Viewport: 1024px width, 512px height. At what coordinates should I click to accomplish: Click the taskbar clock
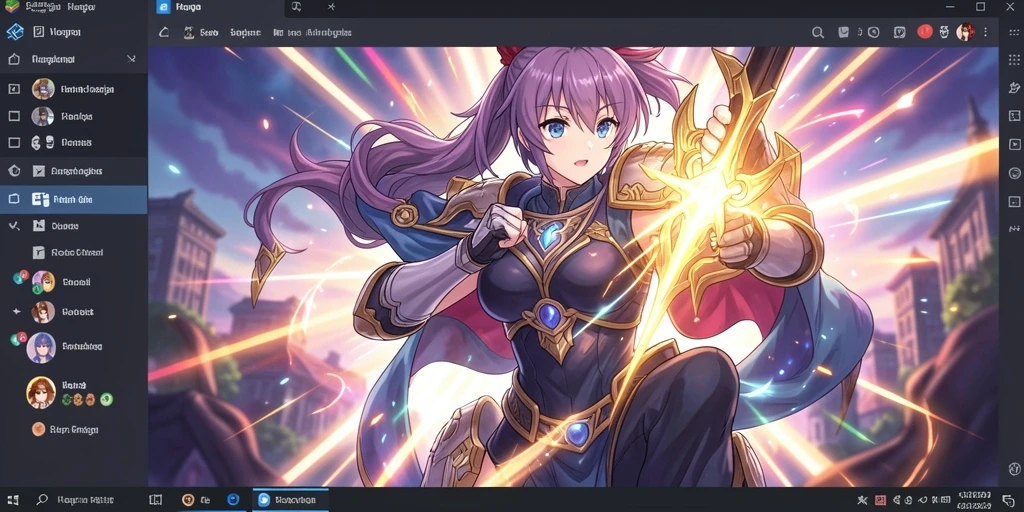coord(976,500)
